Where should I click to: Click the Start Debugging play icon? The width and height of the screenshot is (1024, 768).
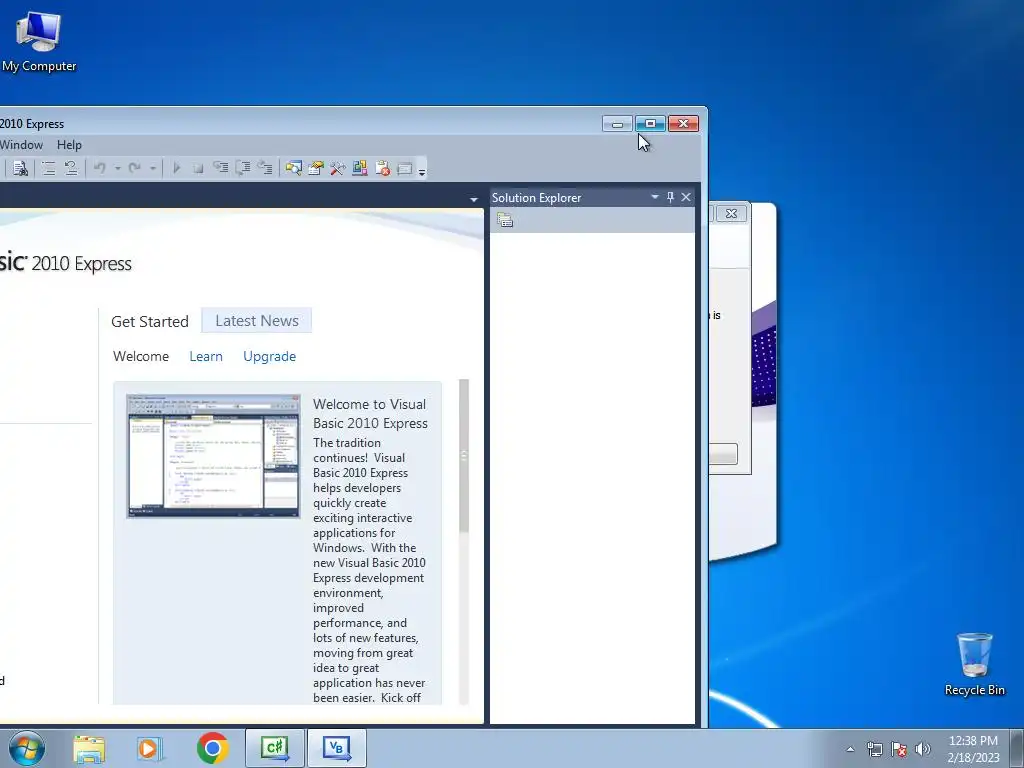176,168
